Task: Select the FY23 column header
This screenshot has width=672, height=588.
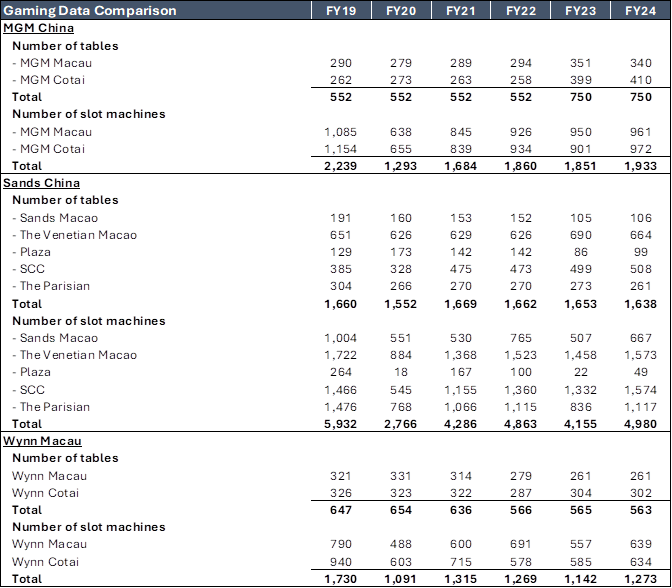Action: click(580, 10)
